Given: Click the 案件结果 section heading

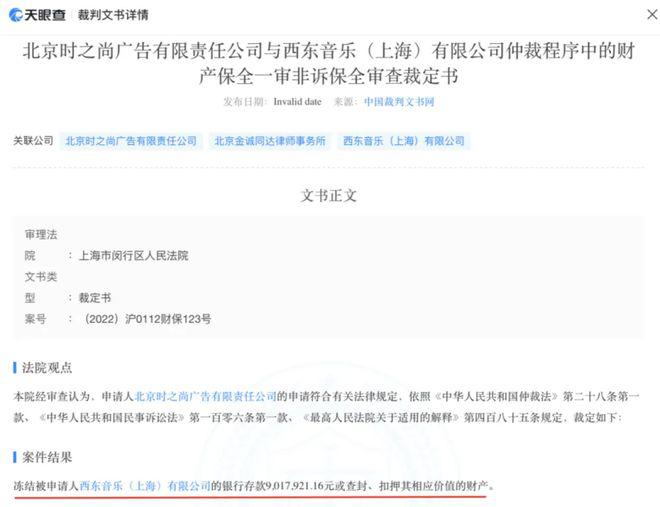Looking at the screenshot, I should coord(47,457).
